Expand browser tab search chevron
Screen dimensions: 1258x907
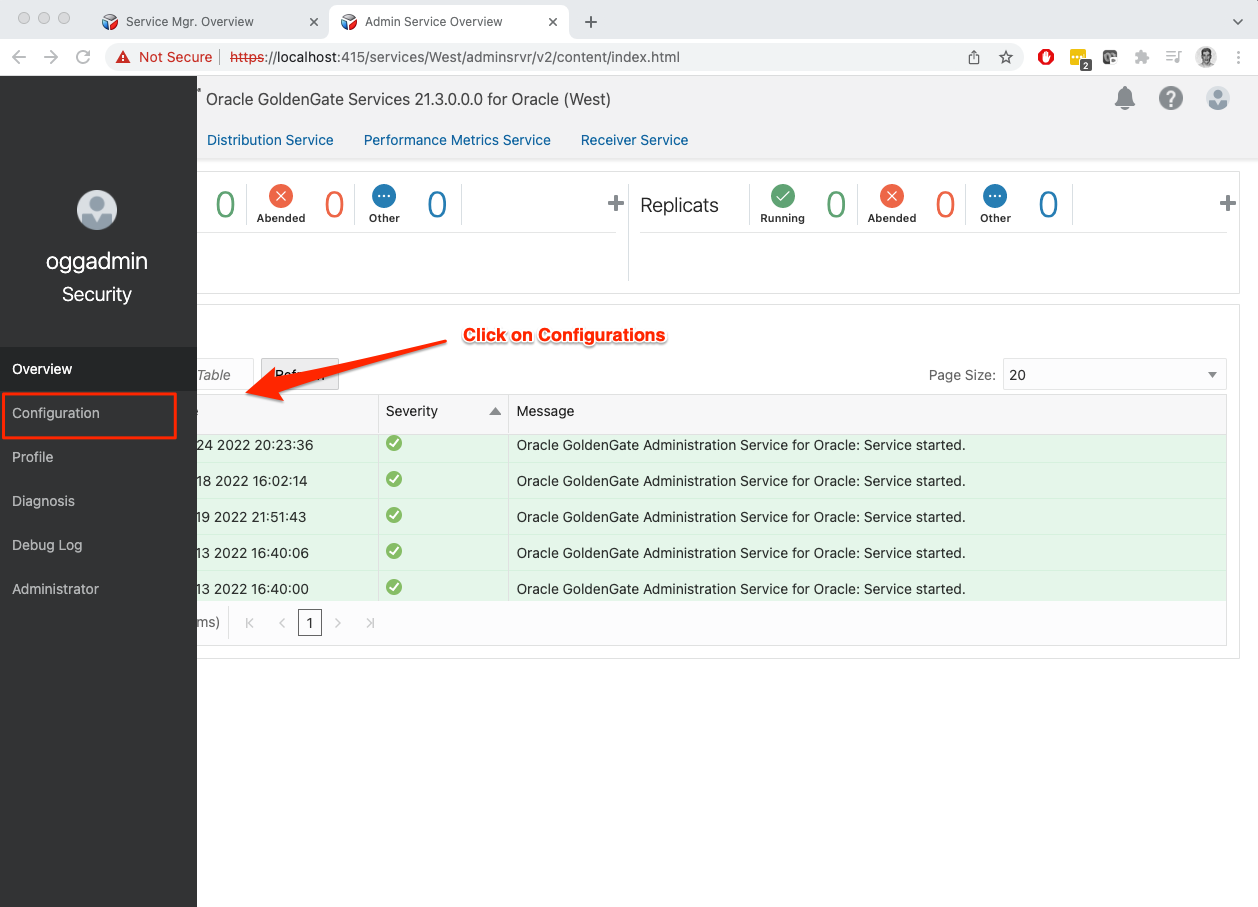click(x=1238, y=21)
